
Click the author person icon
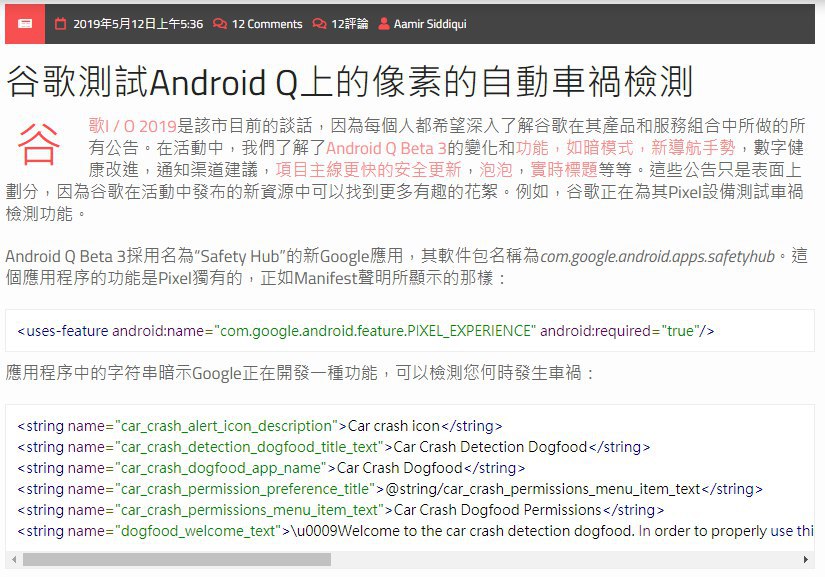pos(384,24)
